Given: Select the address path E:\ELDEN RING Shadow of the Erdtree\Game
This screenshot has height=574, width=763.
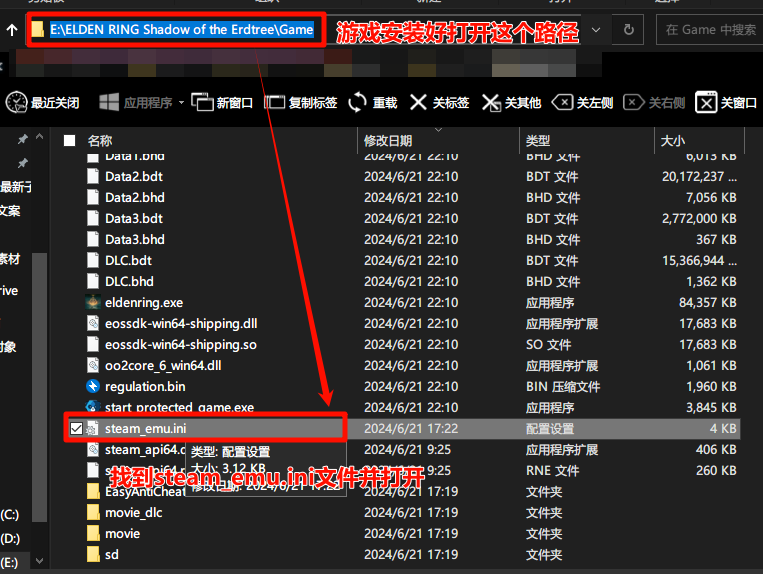Looking at the screenshot, I should point(182,30).
